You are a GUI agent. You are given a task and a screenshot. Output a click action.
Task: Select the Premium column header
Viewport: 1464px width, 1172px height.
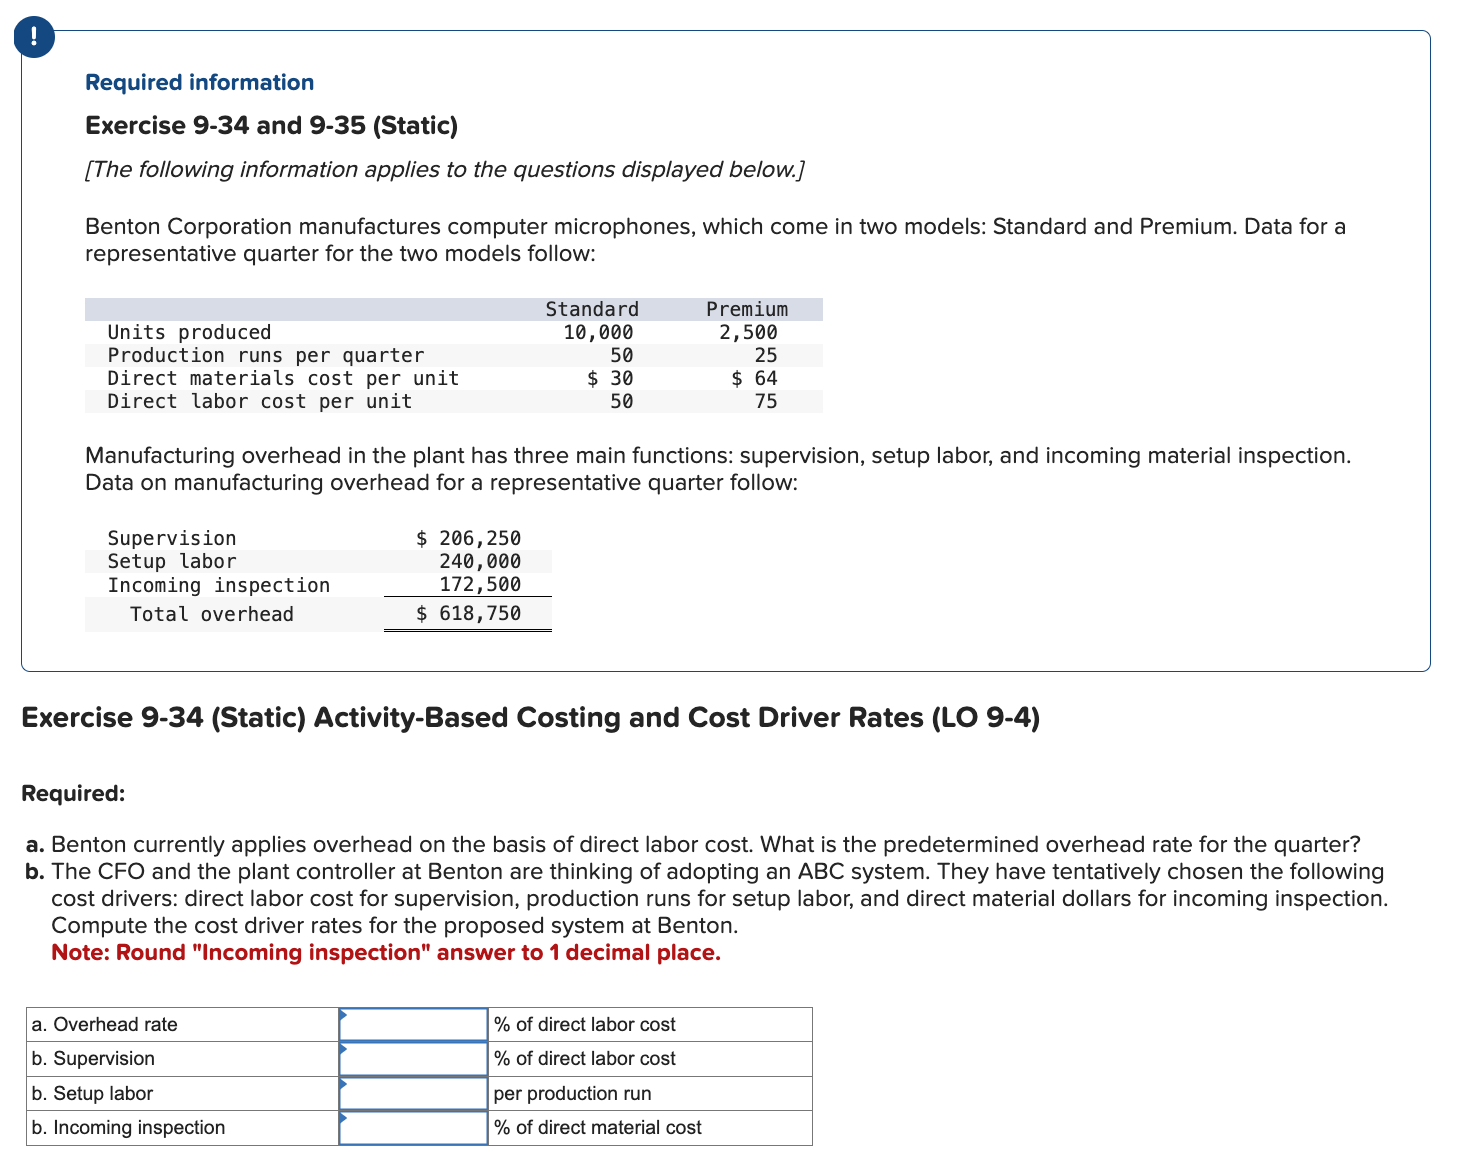click(x=746, y=309)
